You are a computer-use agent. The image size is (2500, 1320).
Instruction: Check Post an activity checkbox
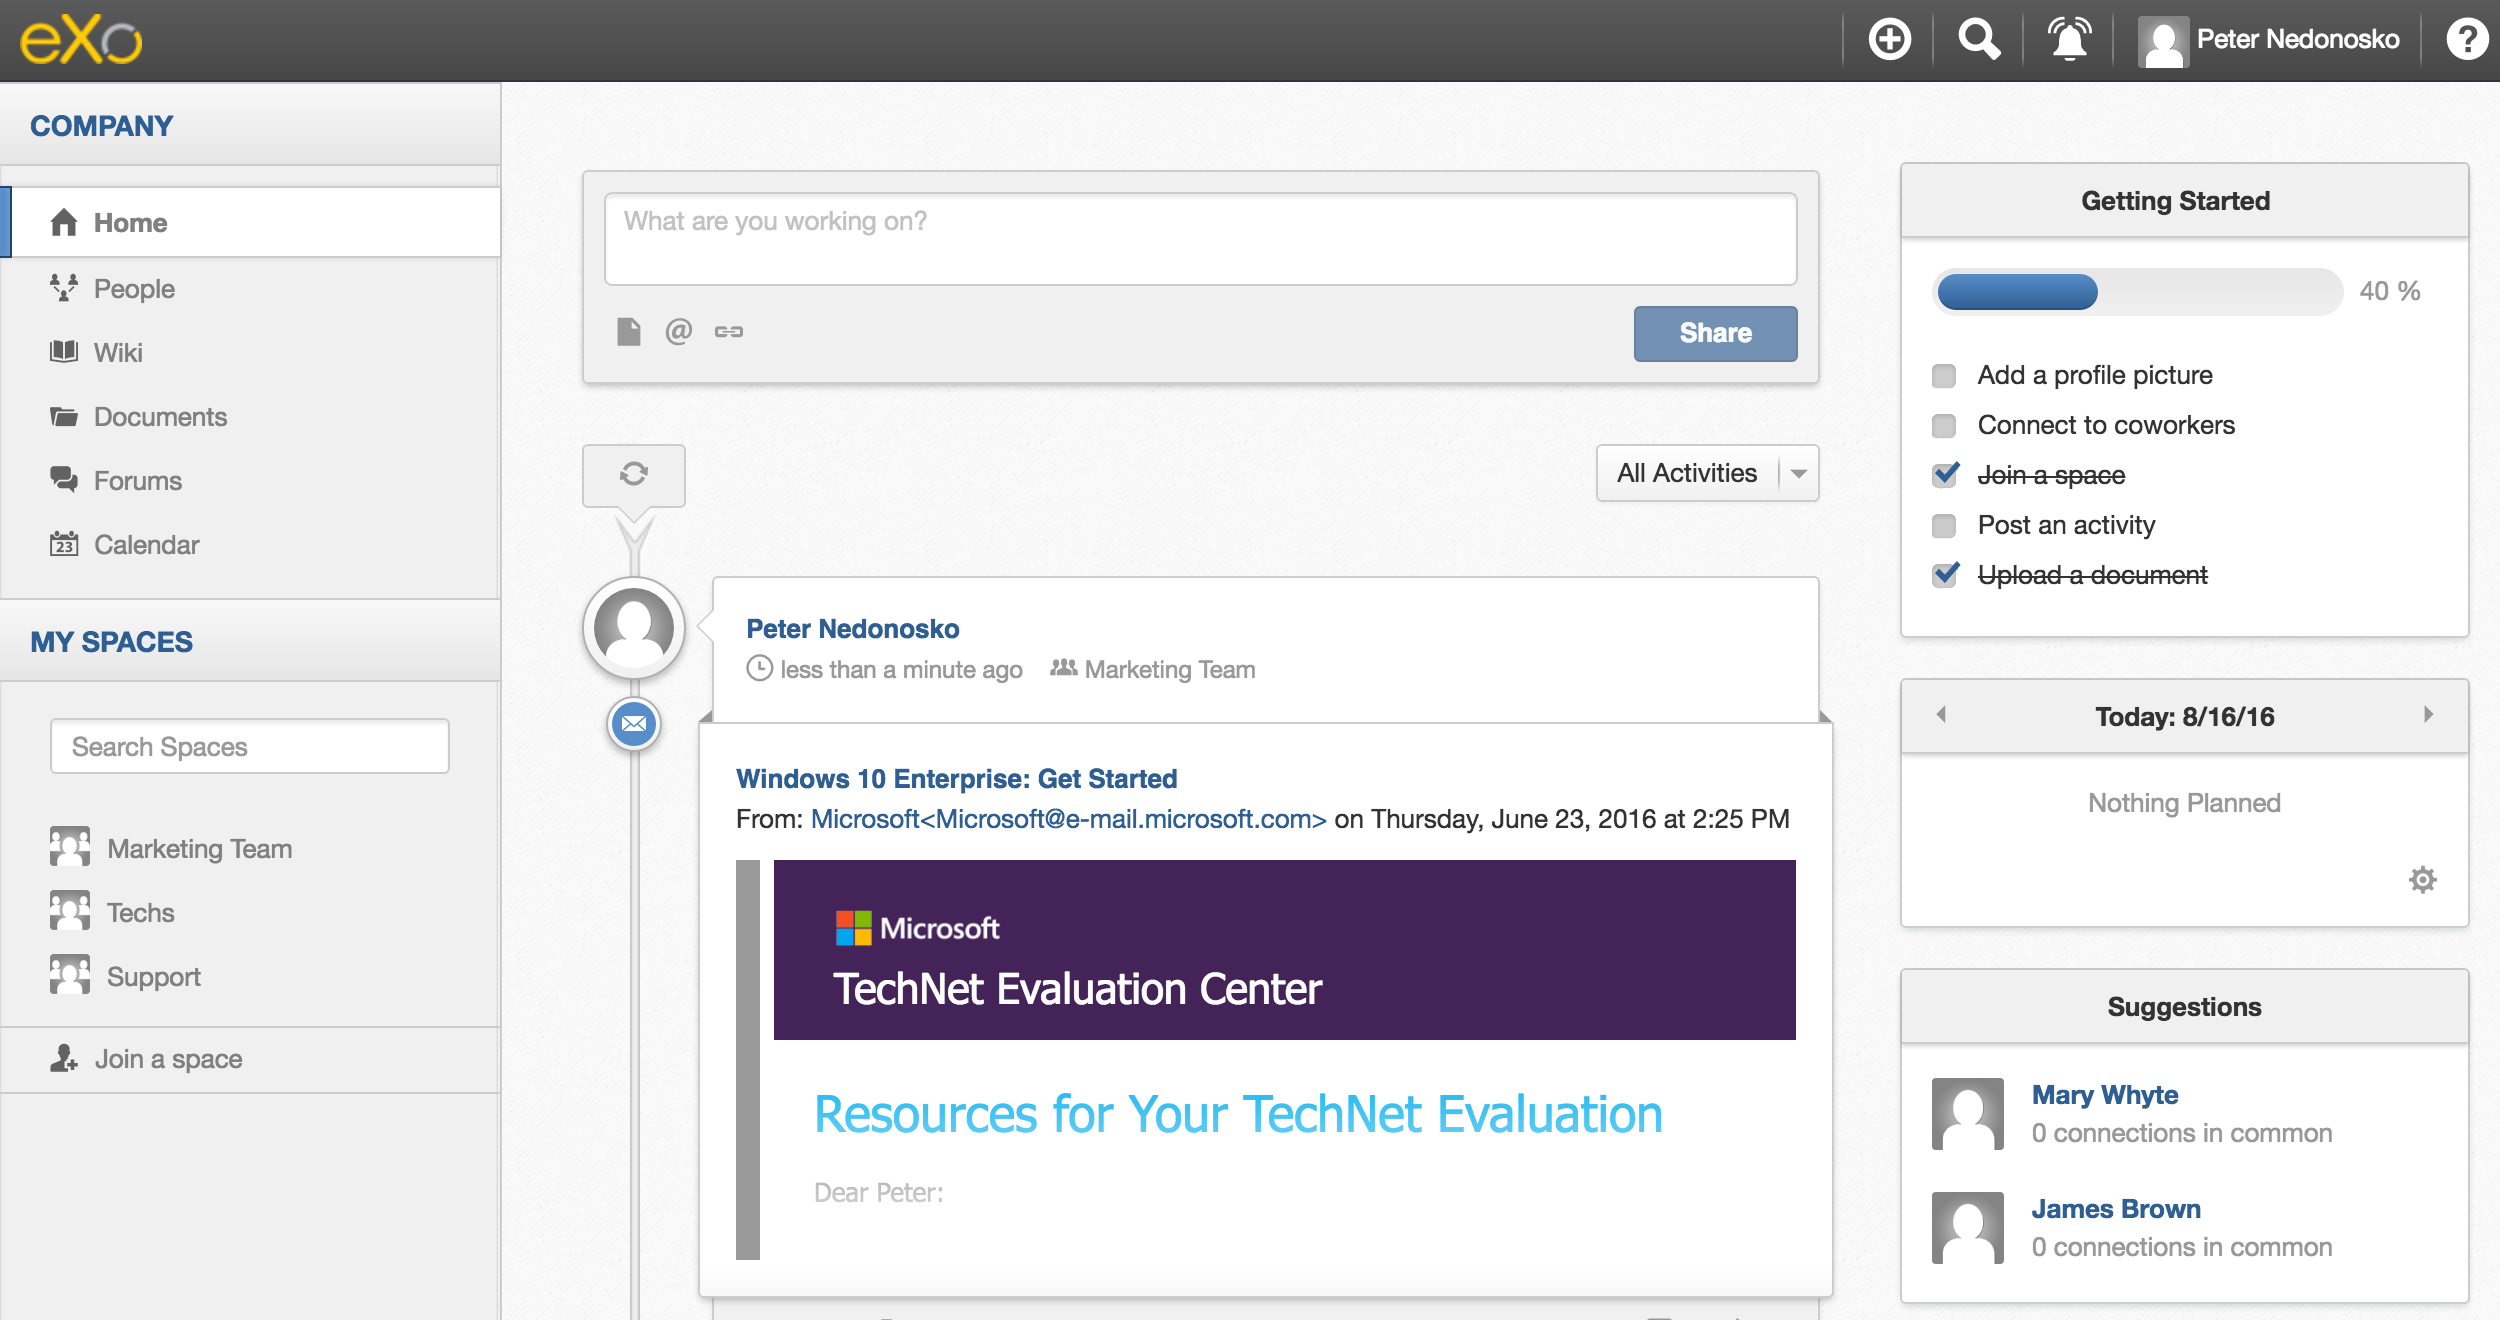click(1944, 526)
